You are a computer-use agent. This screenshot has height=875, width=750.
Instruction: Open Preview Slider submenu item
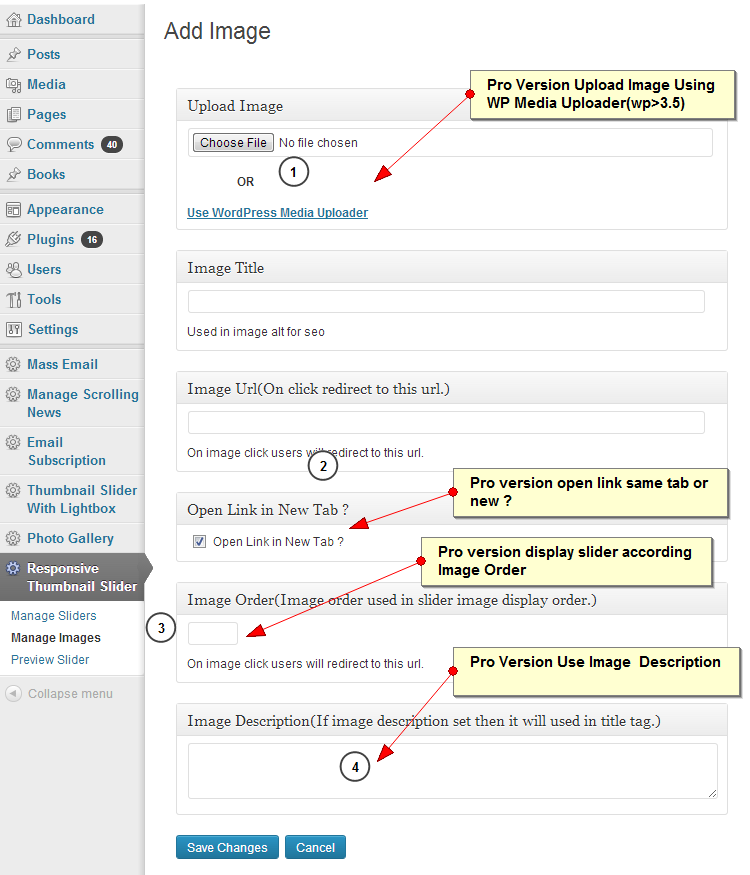(50, 660)
